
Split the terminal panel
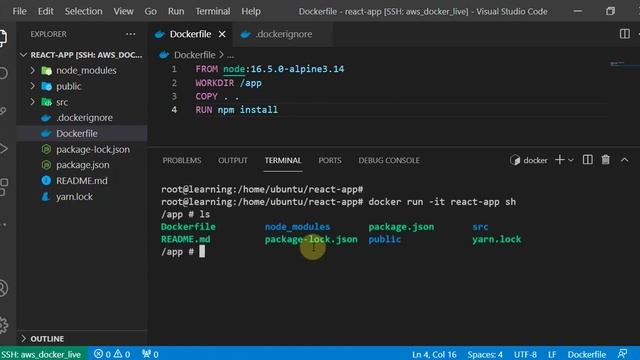point(587,160)
